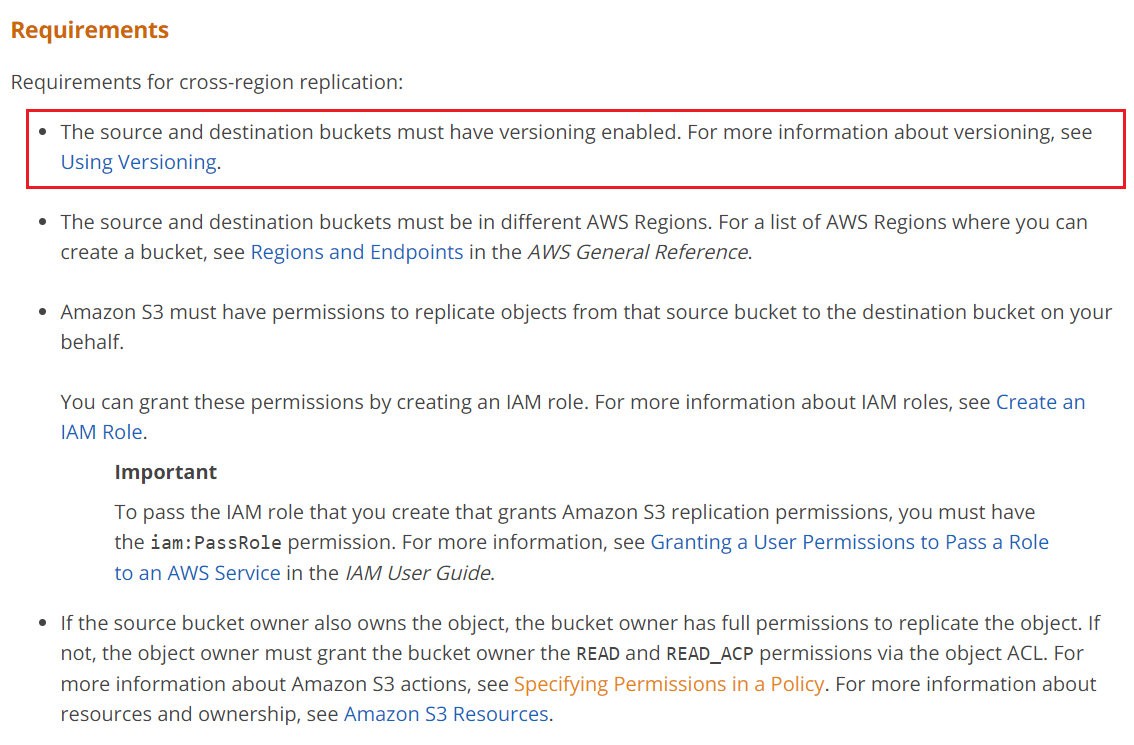Screen dimensions: 1134x745
Task: Click the italic AWS General Reference text
Action: 638,252
